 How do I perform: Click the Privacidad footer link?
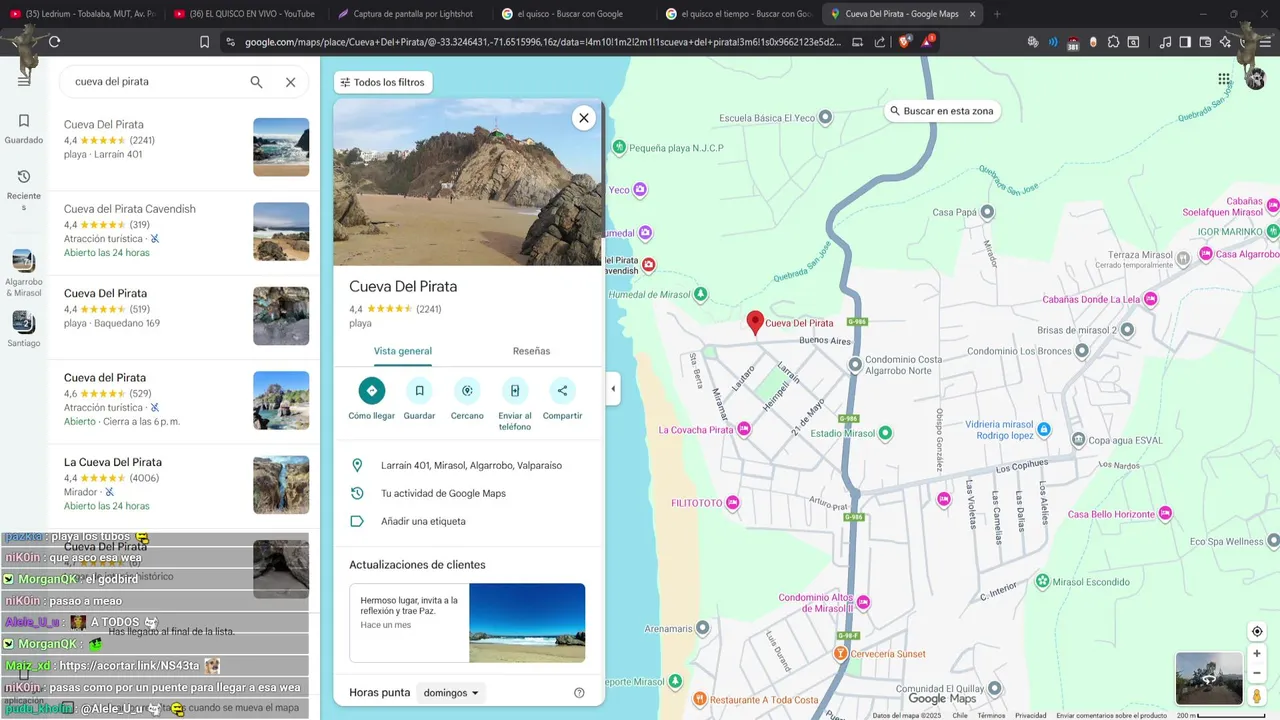pyautogui.click(x=1030, y=715)
